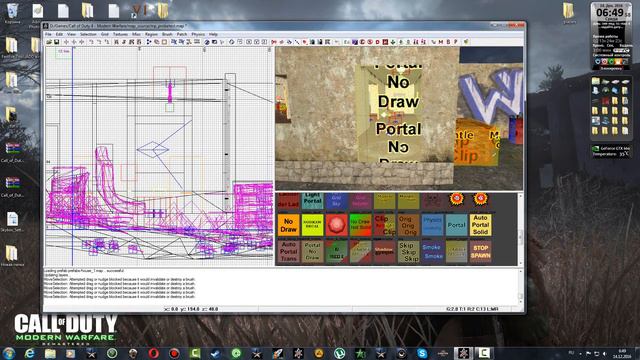Select the No Draw texture swatch
Viewport: 640px width, 360px height.
point(289,225)
